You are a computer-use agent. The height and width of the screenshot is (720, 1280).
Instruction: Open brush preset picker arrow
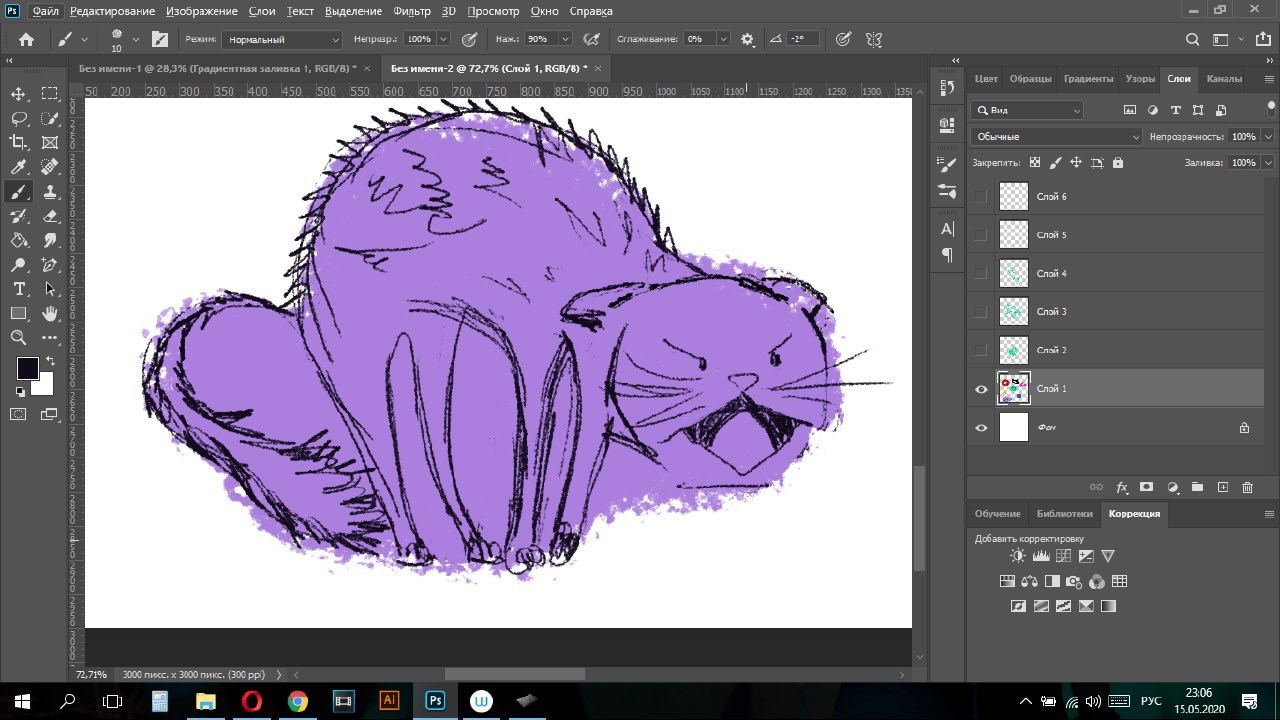(x=135, y=39)
